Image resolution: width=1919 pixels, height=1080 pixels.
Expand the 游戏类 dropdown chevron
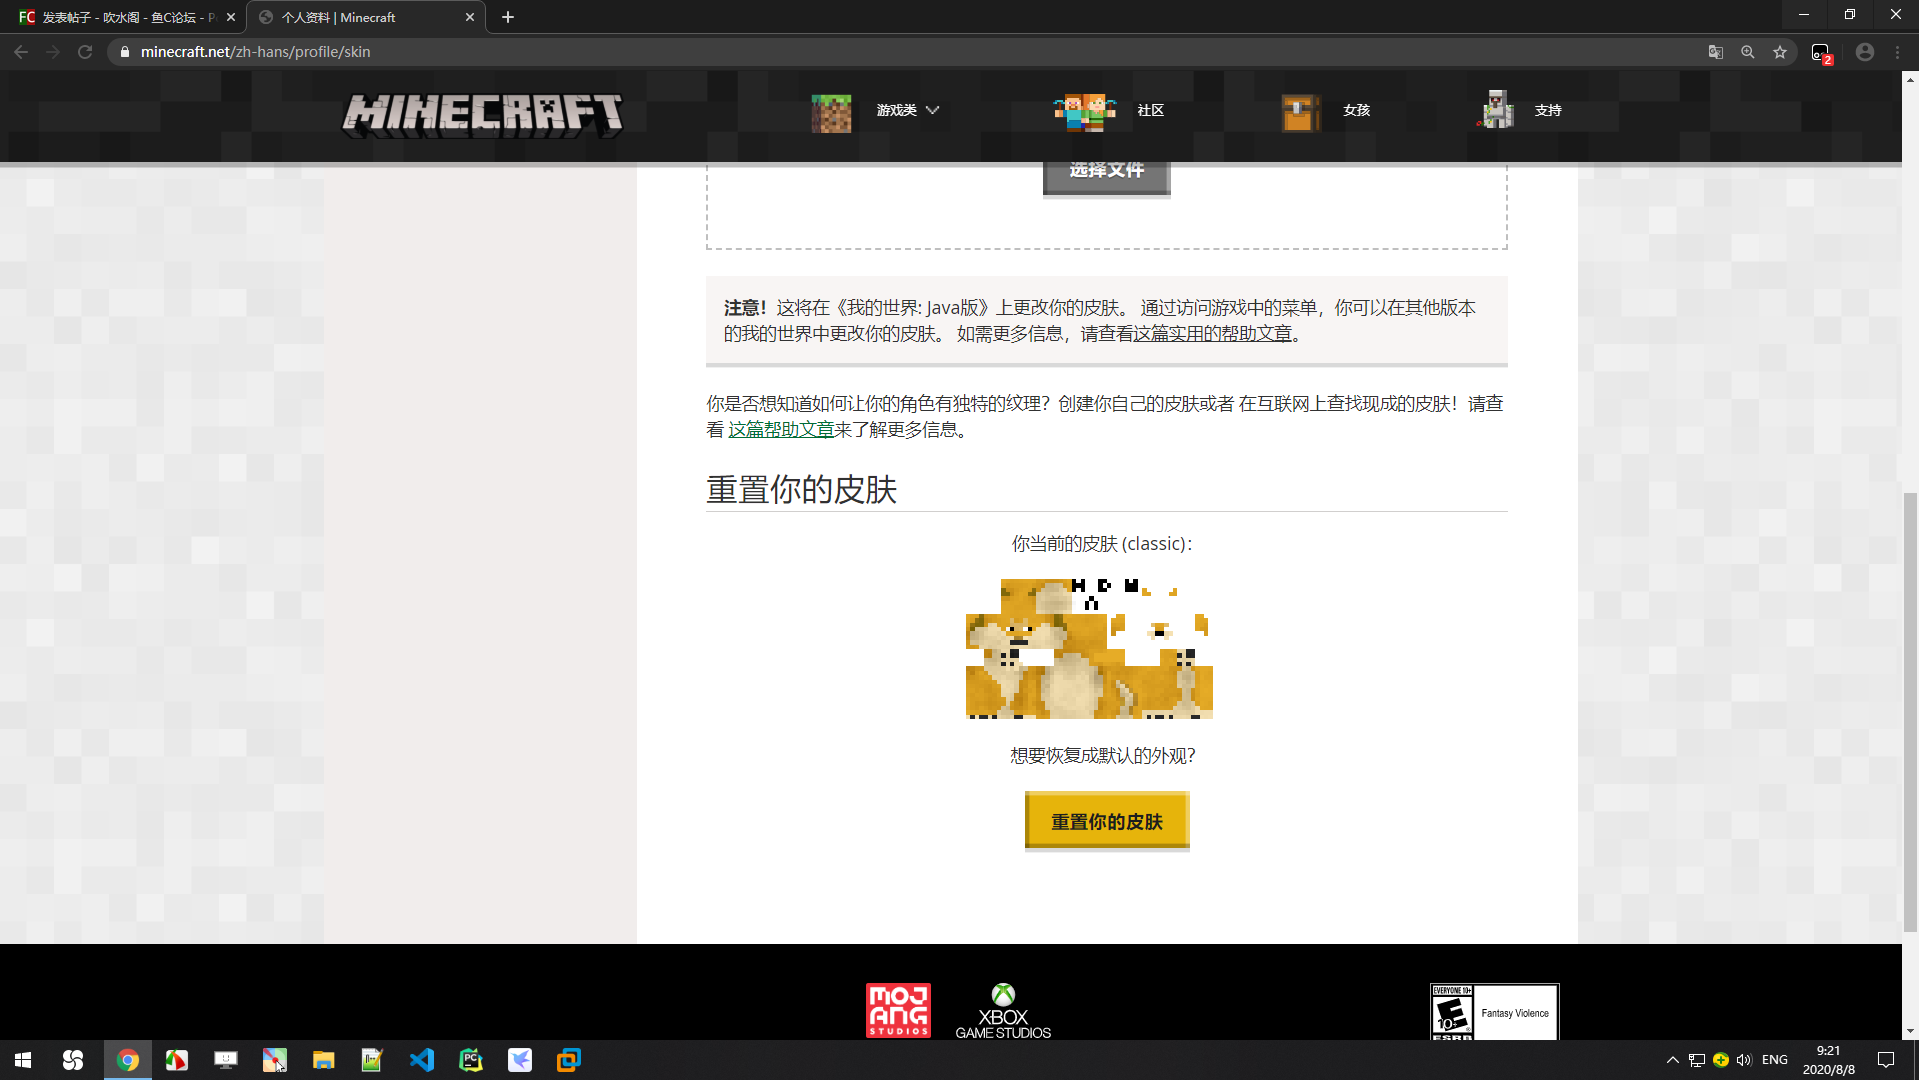coord(932,110)
